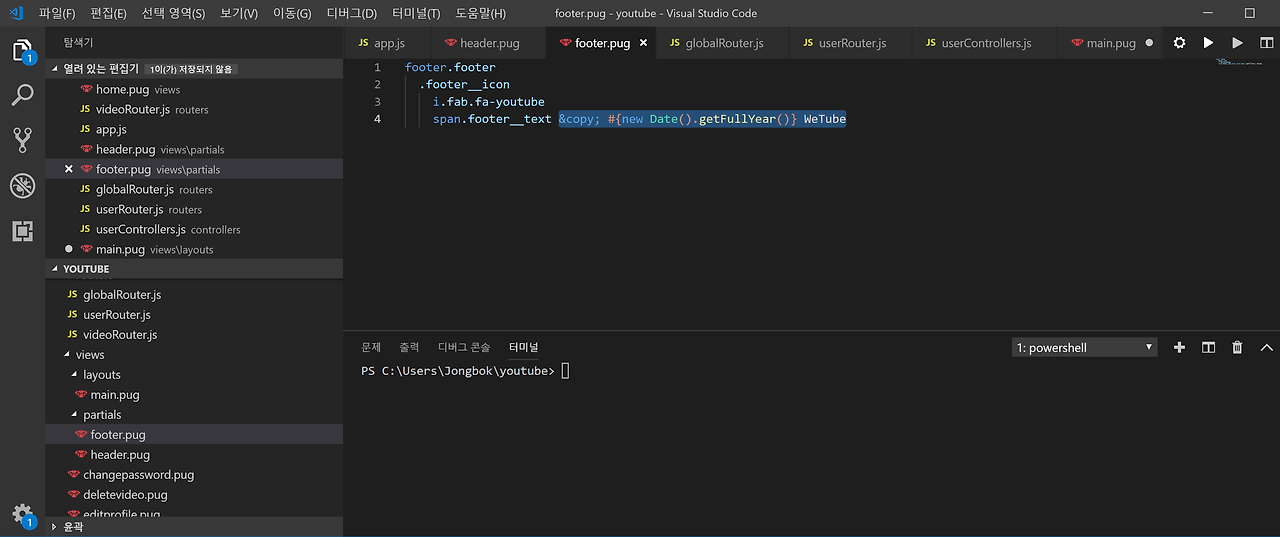Expand the 윤곽 outline section

tap(54, 526)
